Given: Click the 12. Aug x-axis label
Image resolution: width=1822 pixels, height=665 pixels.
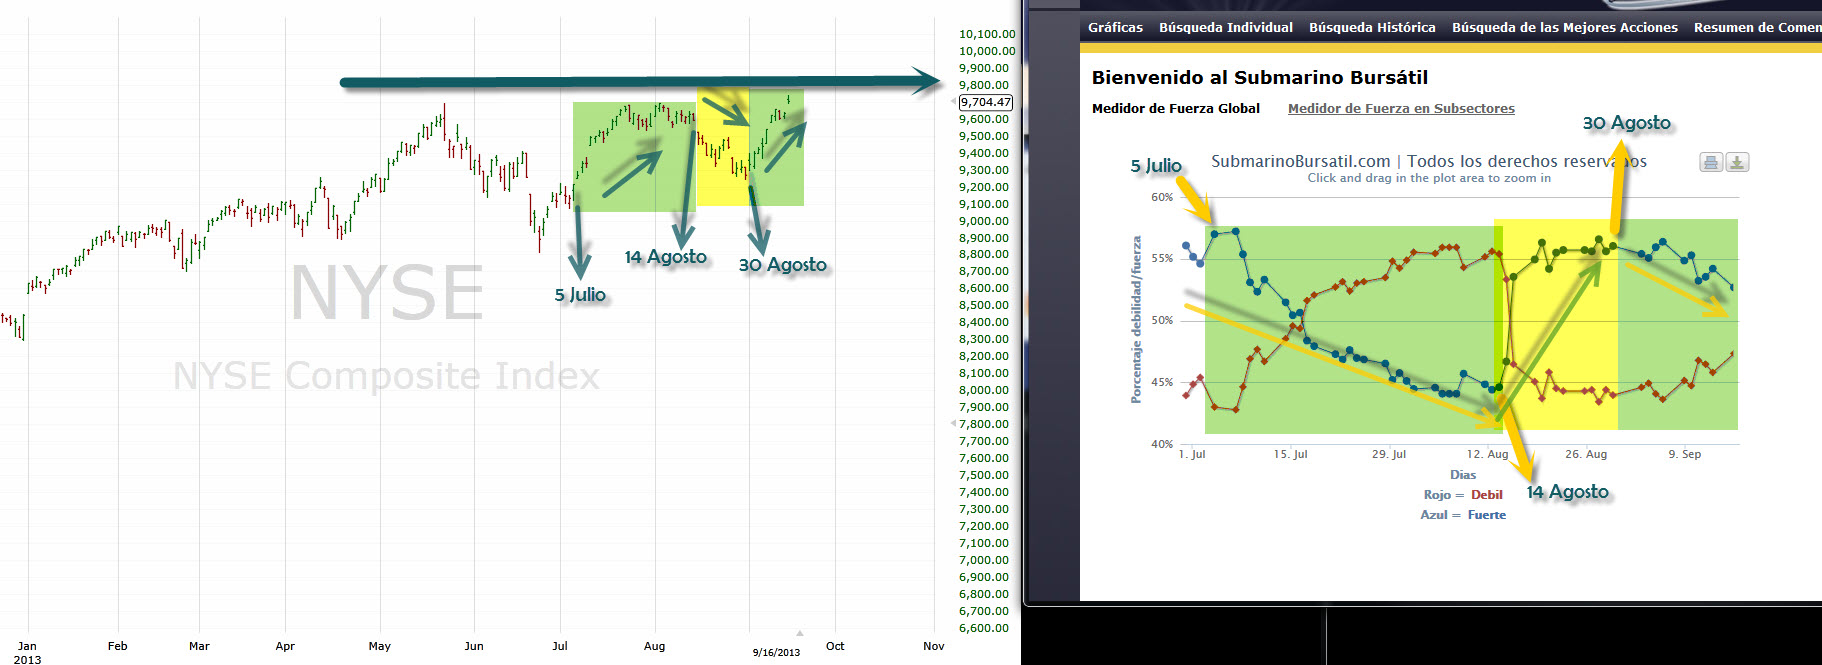Looking at the screenshot, I should (x=1487, y=454).
